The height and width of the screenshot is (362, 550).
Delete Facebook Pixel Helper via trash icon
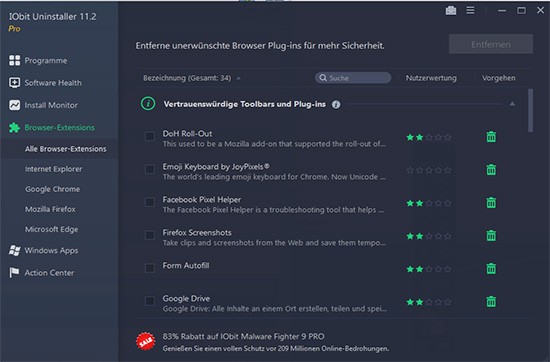point(491,203)
